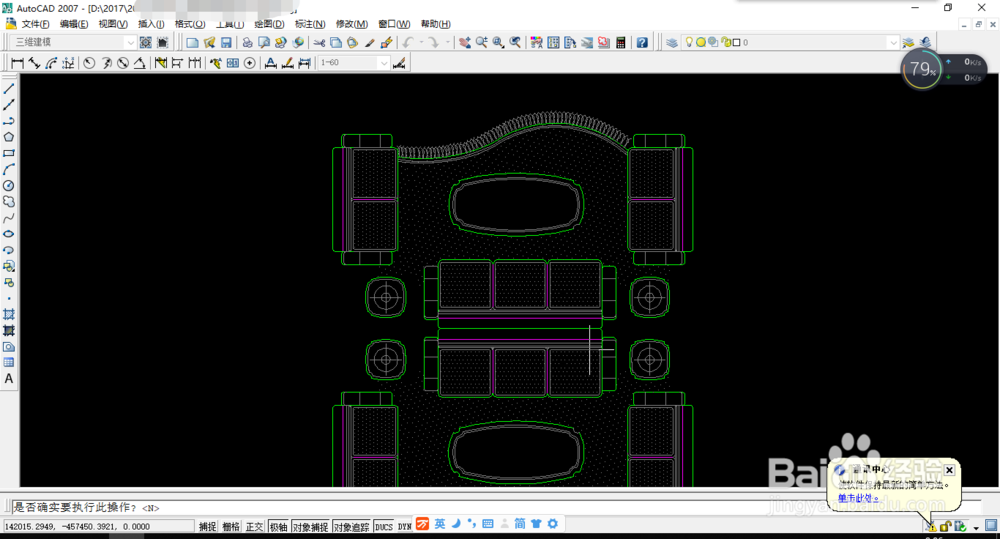Viewport: 1000px width, 539px height.
Task: Open the 帮助(H) menu
Action: tap(436, 24)
